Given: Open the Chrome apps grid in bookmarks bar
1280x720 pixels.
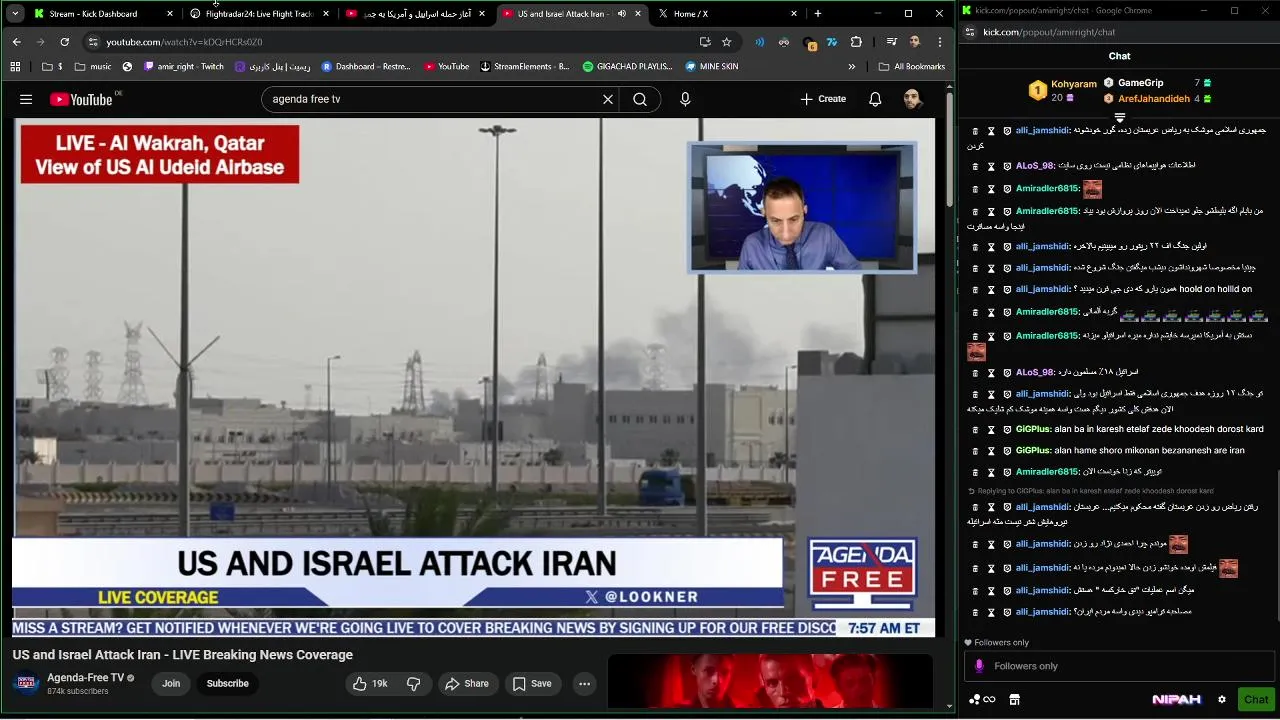Looking at the screenshot, I should point(15,67).
